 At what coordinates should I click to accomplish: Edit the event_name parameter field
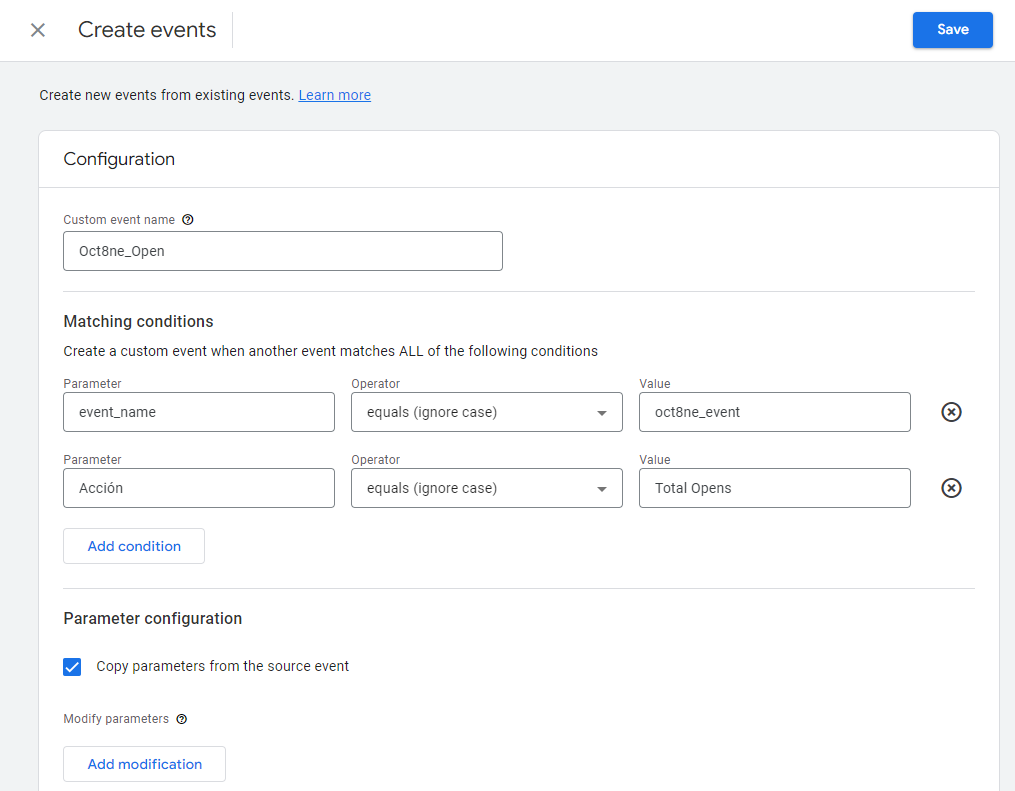[x=199, y=412]
